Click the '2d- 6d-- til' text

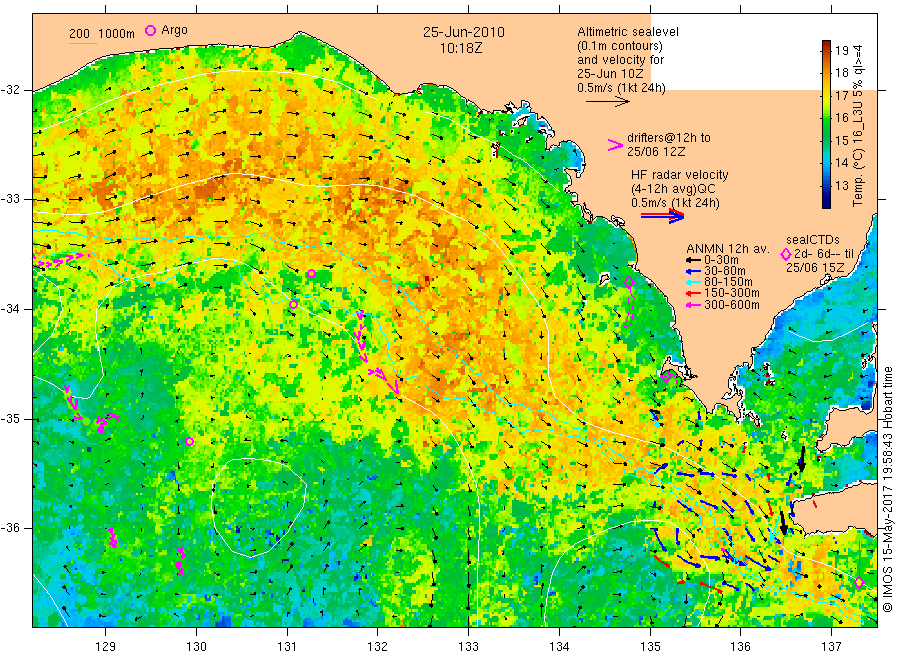(x=824, y=254)
